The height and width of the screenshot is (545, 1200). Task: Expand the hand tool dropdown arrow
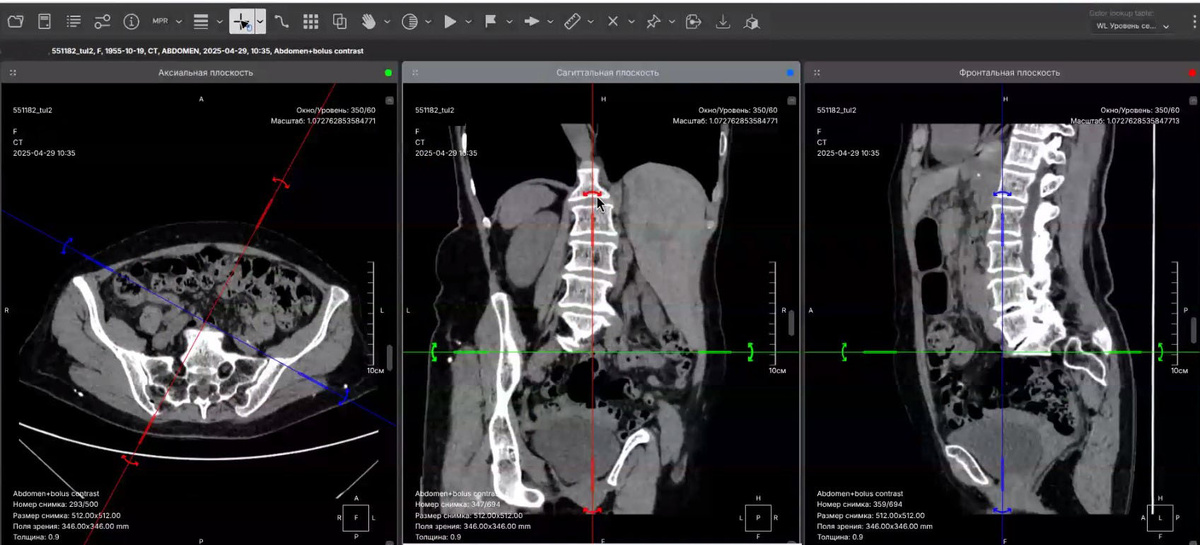click(x=387, y=21)
